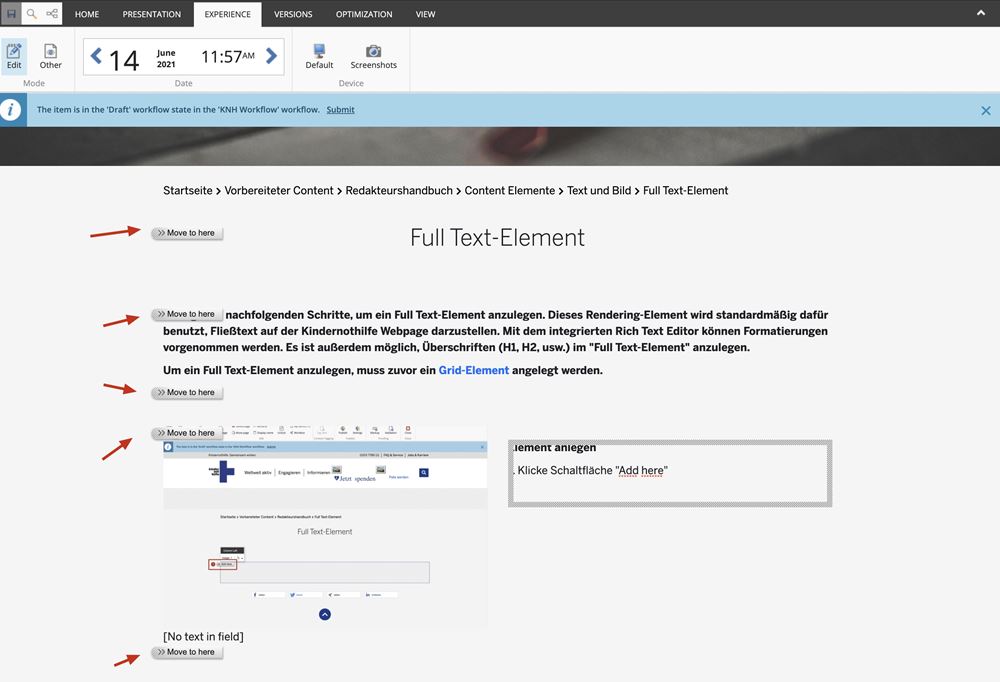
Task: Open the HOME ribbon tab
Action: (x=87, y=14)
